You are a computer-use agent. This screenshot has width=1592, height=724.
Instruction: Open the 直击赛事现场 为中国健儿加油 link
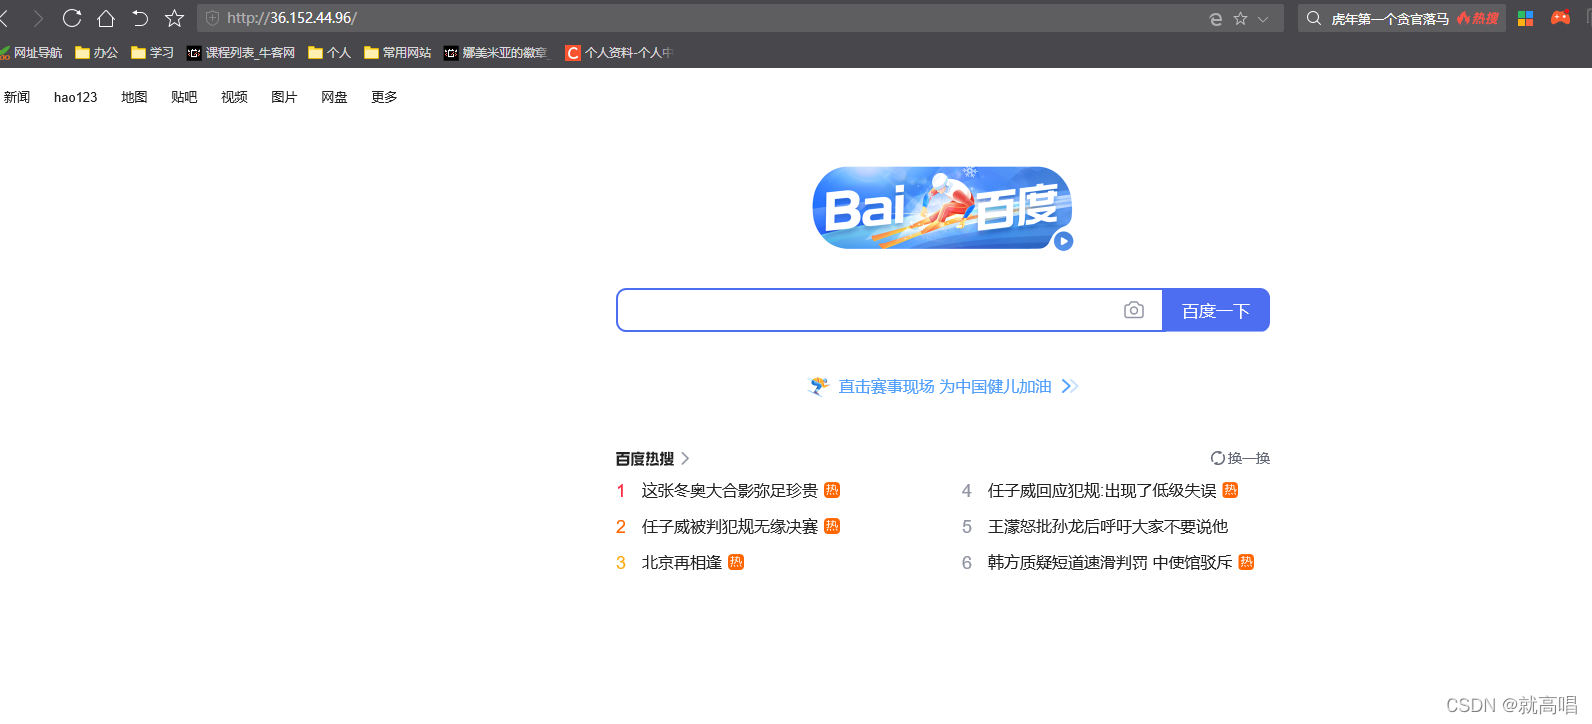pyautogui.click(x=945, y=386)
